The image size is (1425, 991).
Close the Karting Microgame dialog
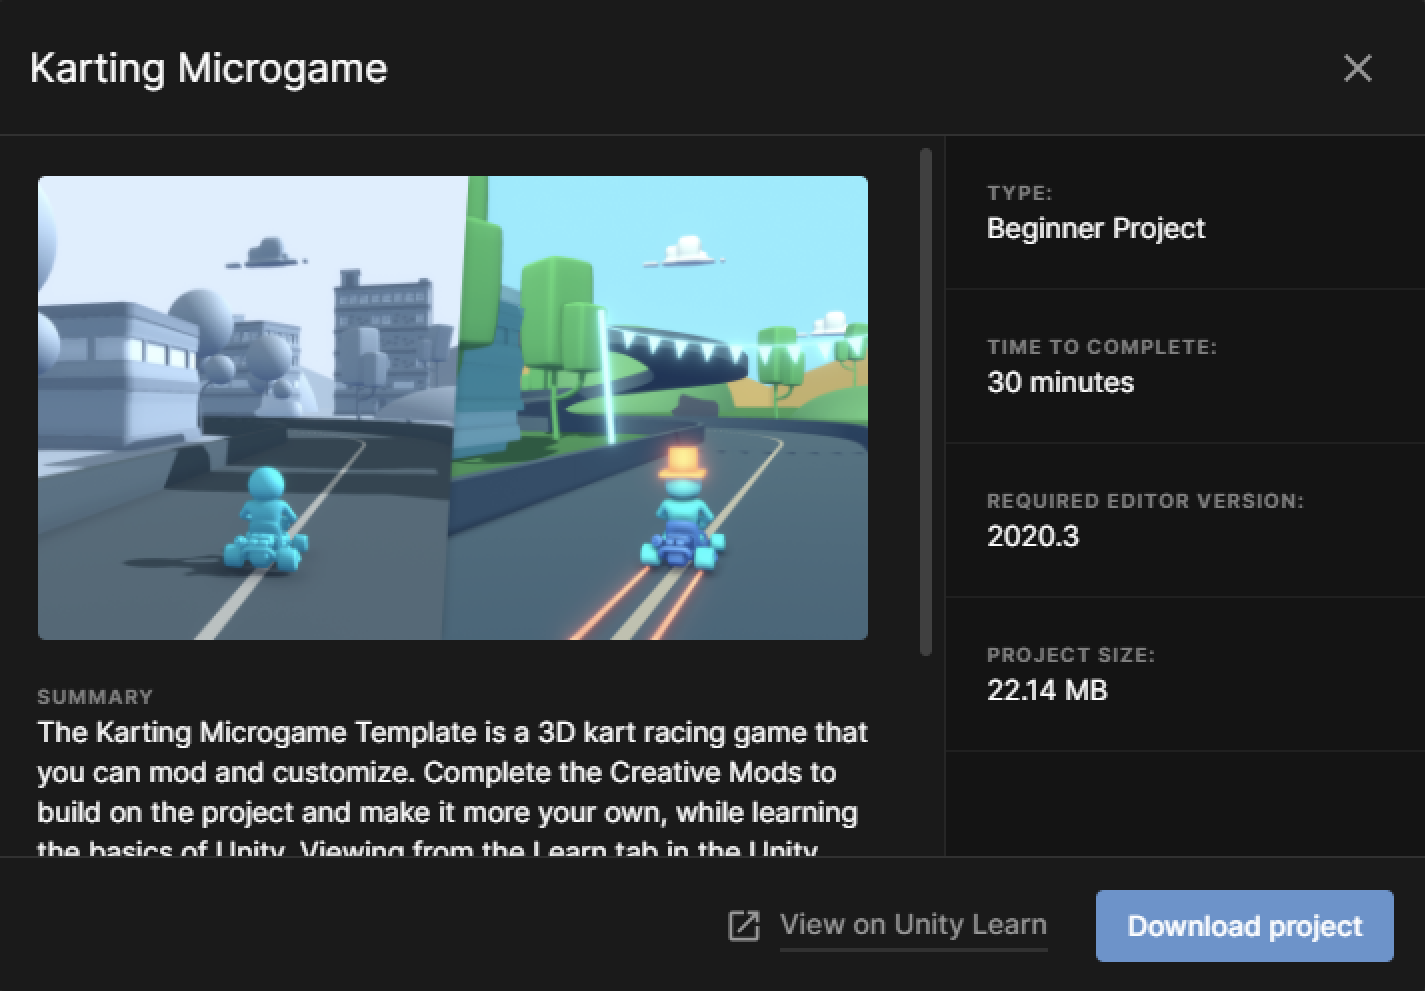coord(1357,68)
